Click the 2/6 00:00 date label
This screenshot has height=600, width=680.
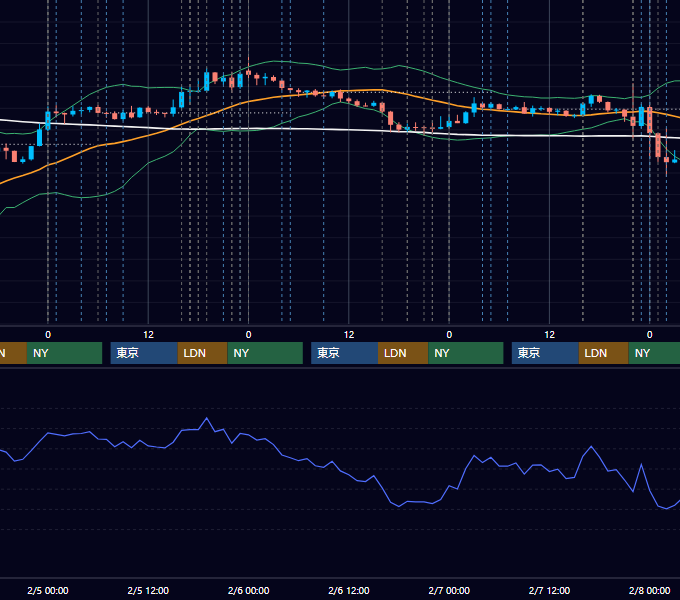[248, 590]
